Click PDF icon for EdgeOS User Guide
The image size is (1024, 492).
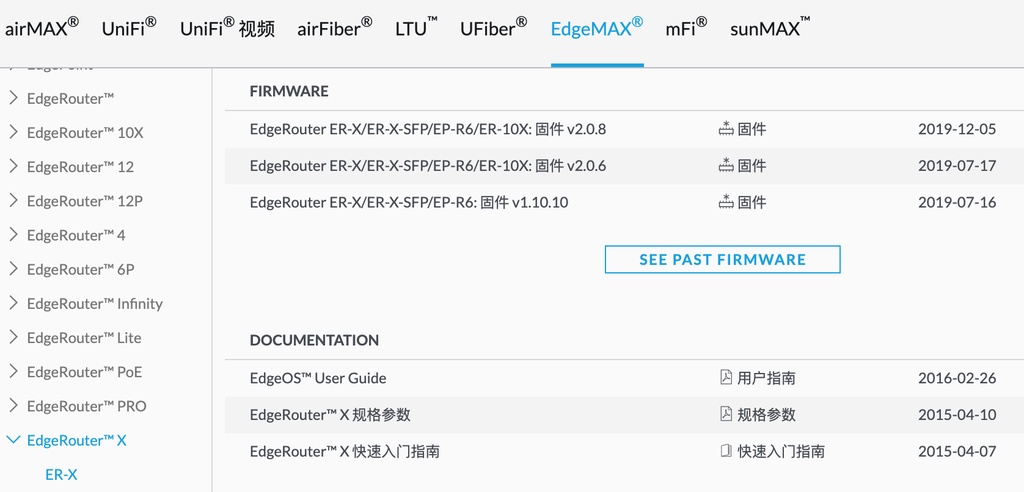click(726, 378)
